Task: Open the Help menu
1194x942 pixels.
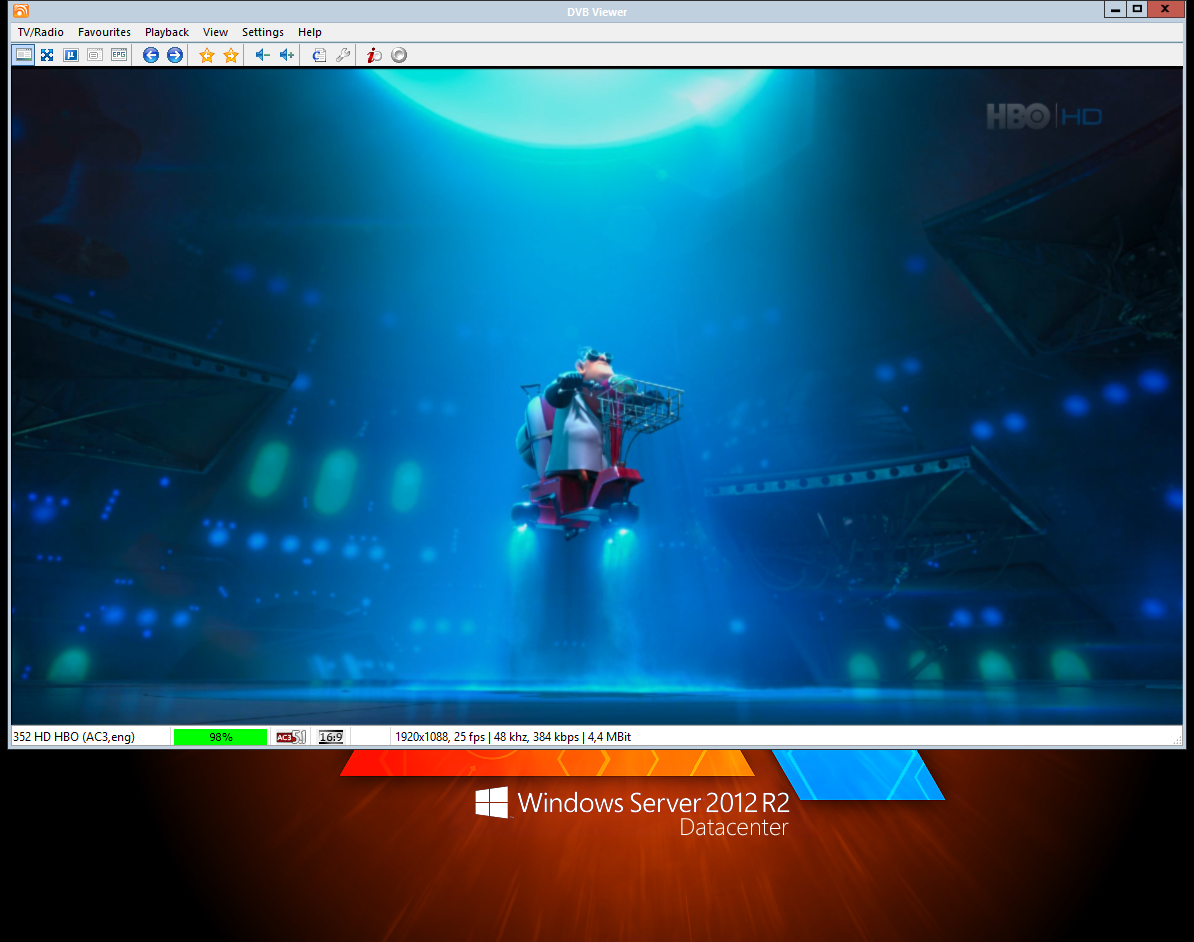Action: pyautogui.click(x=309, y=32)
